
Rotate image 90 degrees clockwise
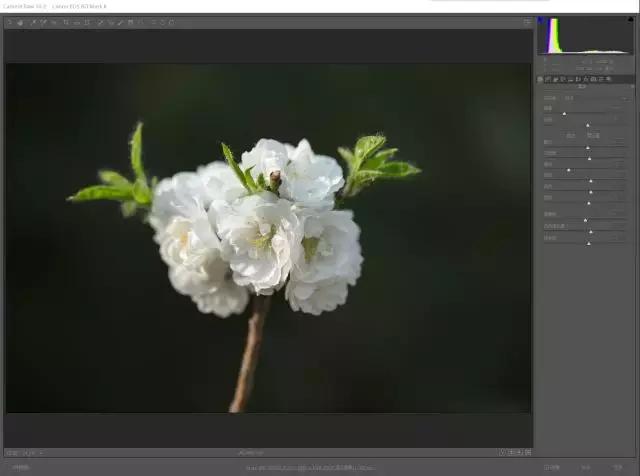171,22
